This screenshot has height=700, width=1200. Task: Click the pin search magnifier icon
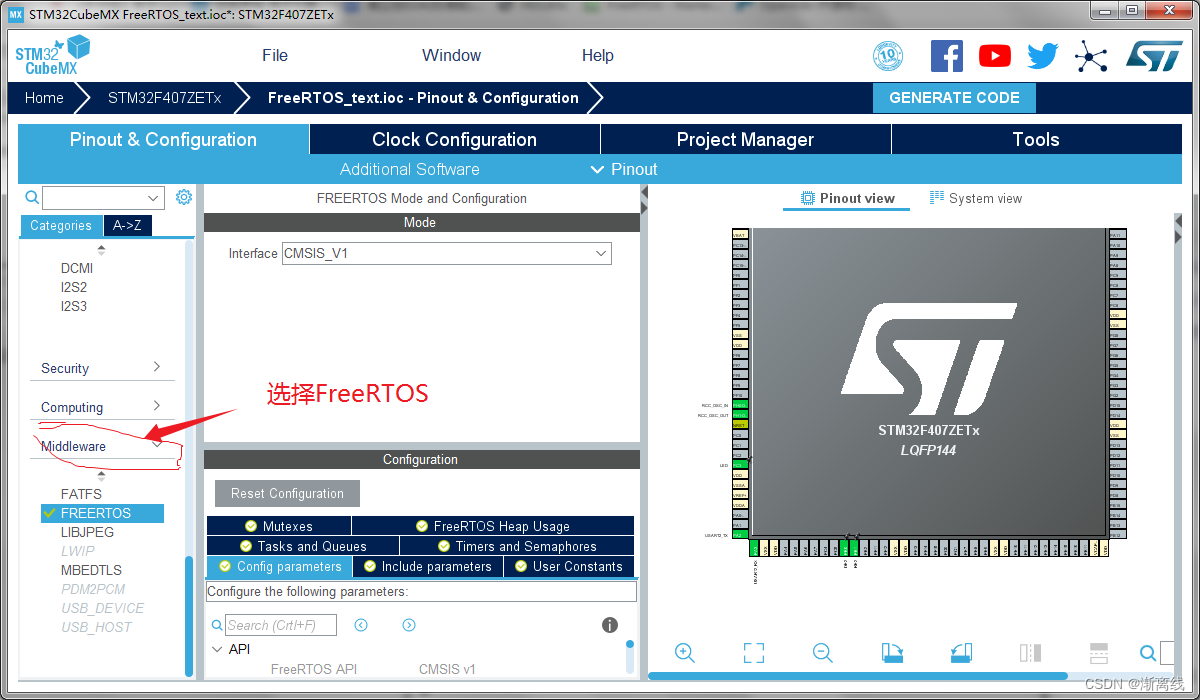[x=1148, y=653]
